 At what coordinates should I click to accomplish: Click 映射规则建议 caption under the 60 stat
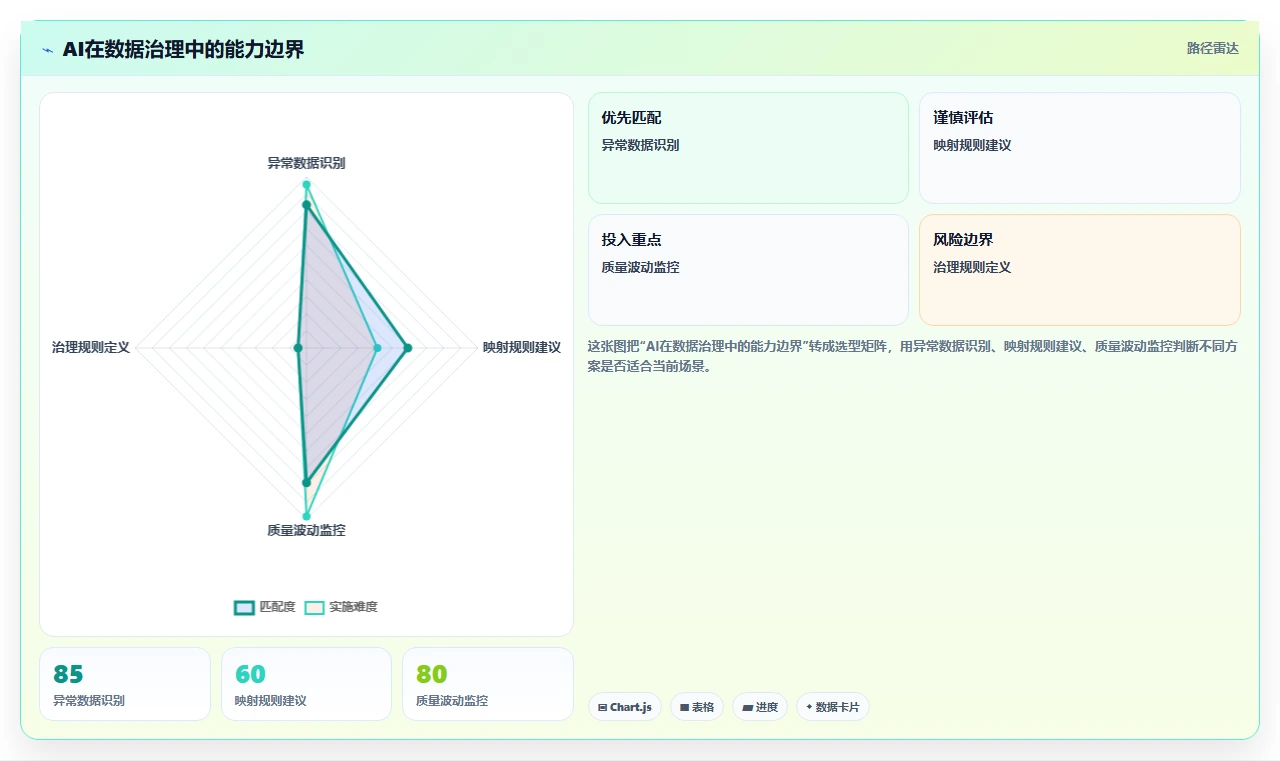(271, 701)
